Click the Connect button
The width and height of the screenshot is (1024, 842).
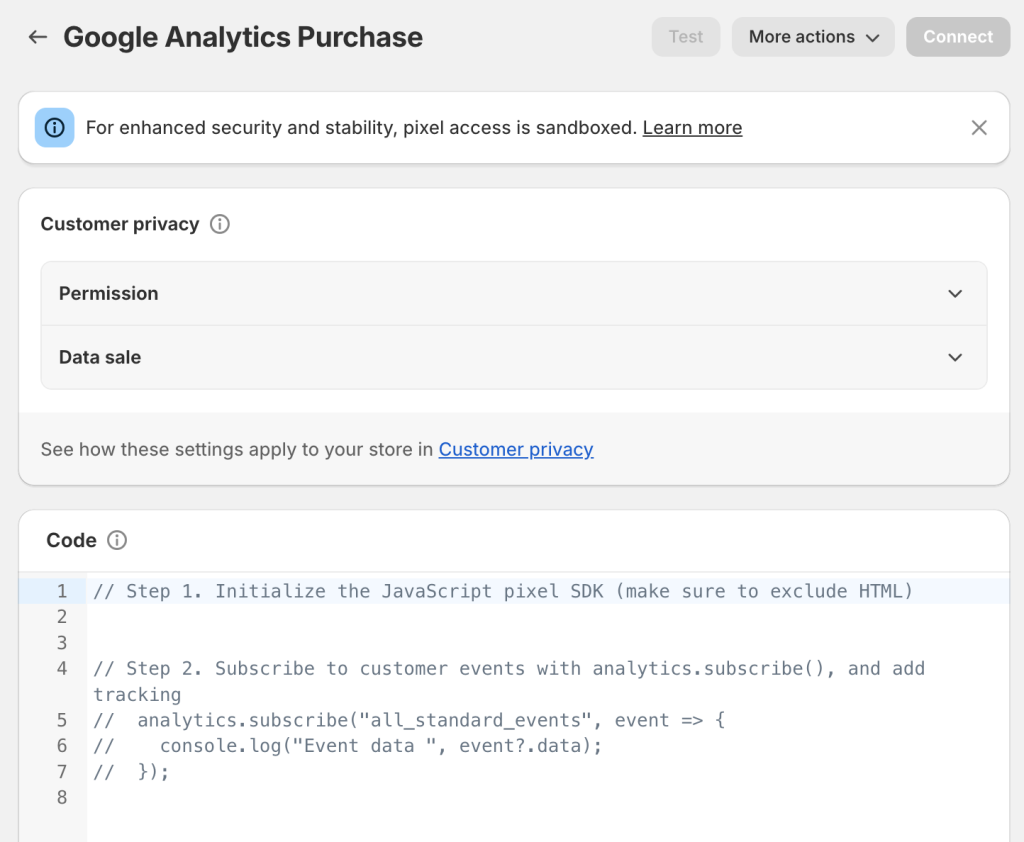[957, 37]
